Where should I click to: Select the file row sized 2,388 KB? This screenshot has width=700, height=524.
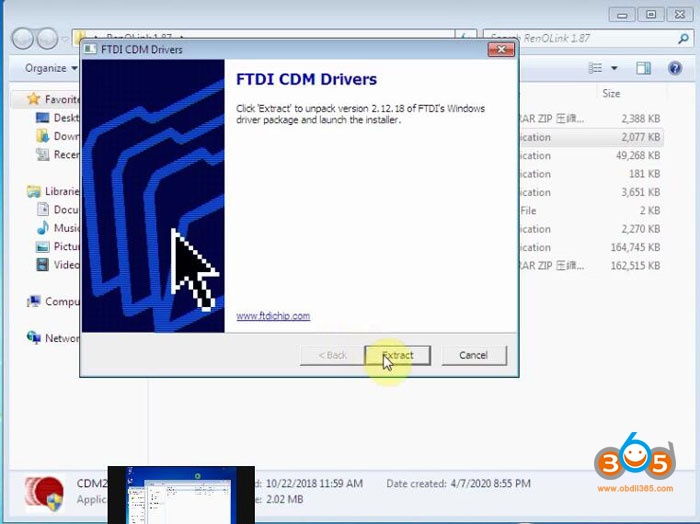[591, 119]
